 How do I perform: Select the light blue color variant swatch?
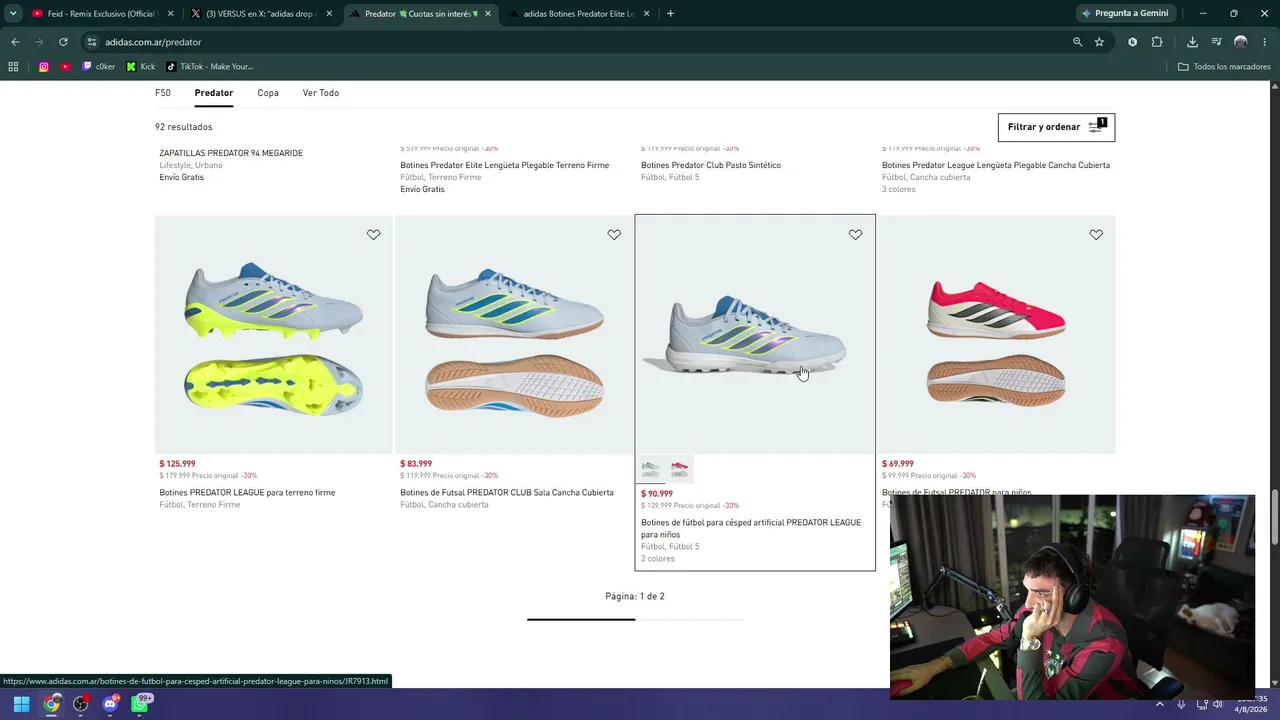[x=650, y=469]
